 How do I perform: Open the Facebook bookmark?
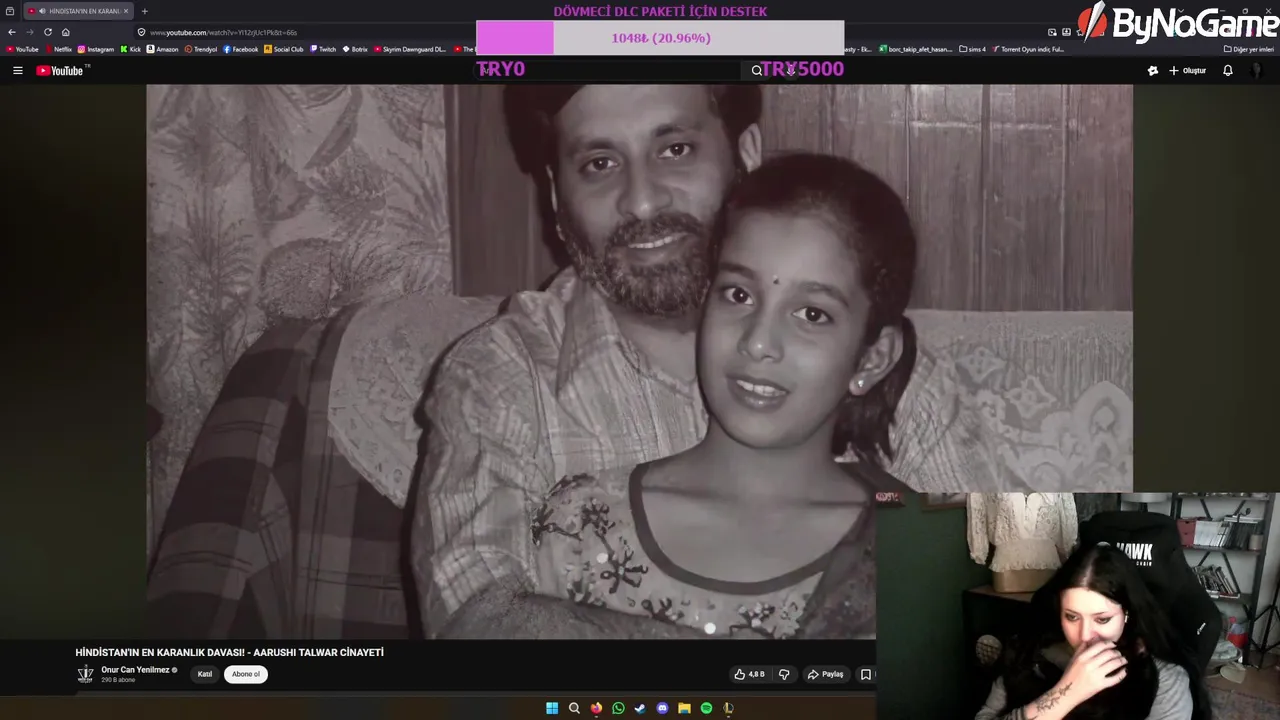pos(241,49)
